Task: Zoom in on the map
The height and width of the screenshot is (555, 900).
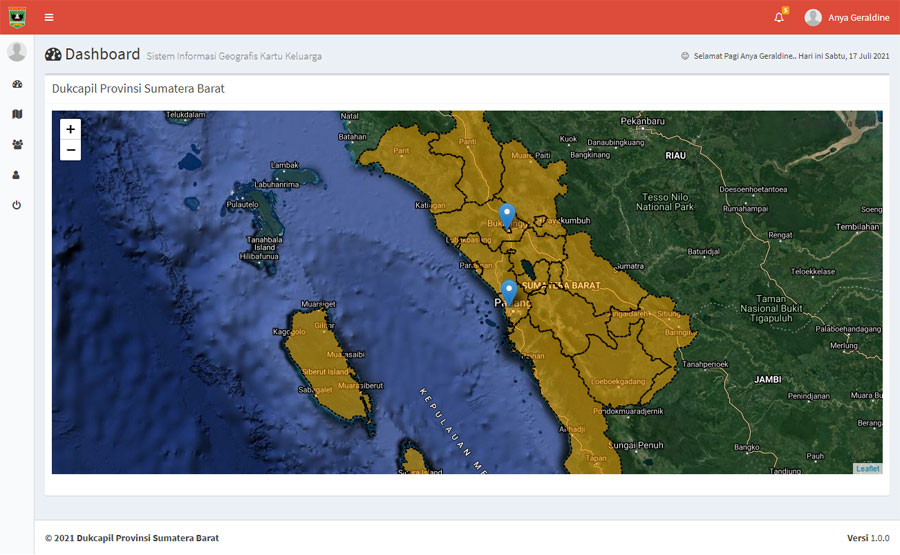Action: pyautogui.click(x=70, y=129)
